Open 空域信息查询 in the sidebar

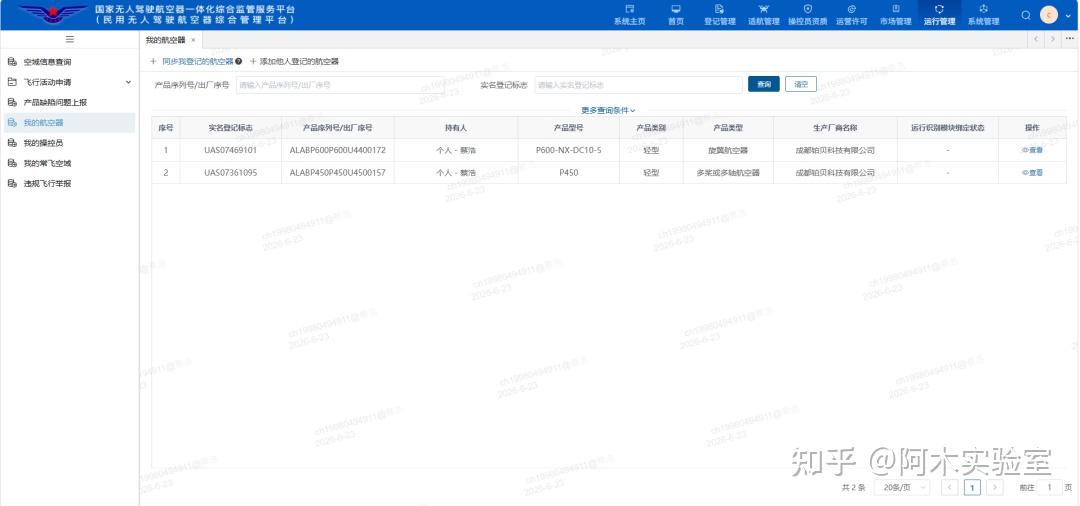click(x=47, y=62)
